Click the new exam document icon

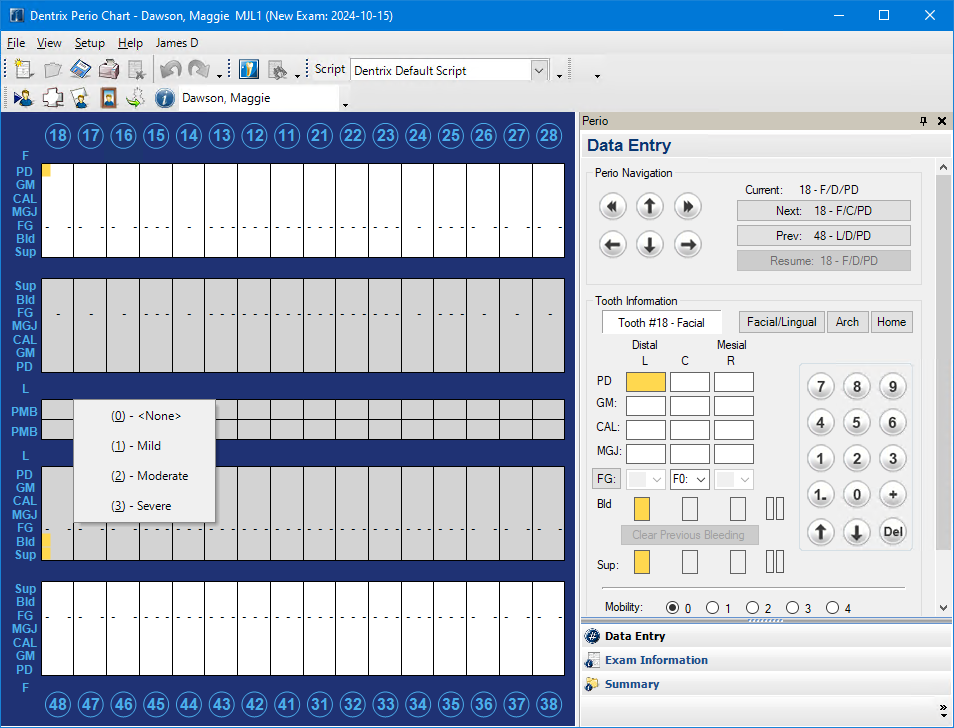click(x=24, y=70)
